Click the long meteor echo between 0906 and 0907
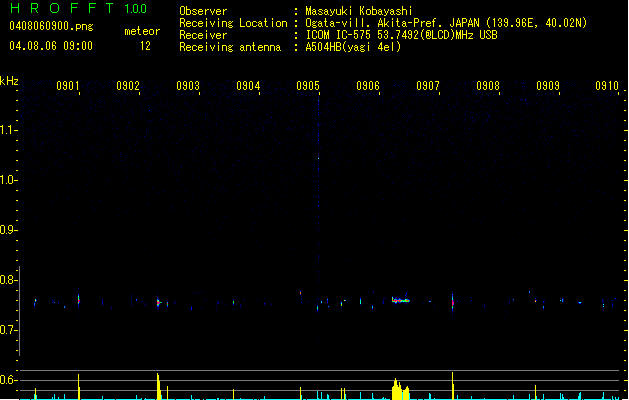Viewport: 629px width, 400px height. coord(400,300)
